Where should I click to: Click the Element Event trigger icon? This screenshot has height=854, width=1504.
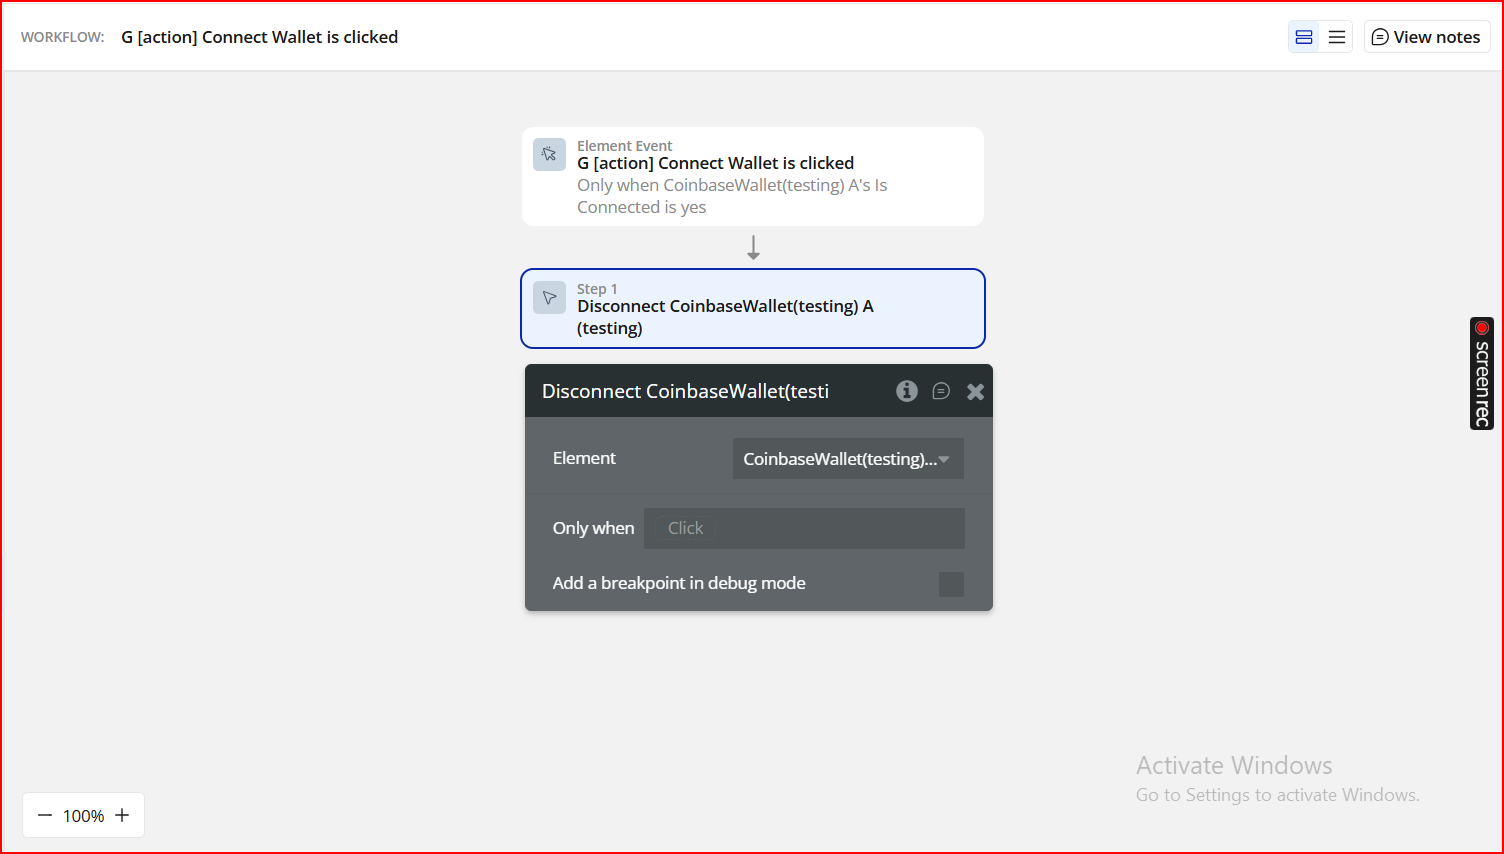(x=549, y=154)
